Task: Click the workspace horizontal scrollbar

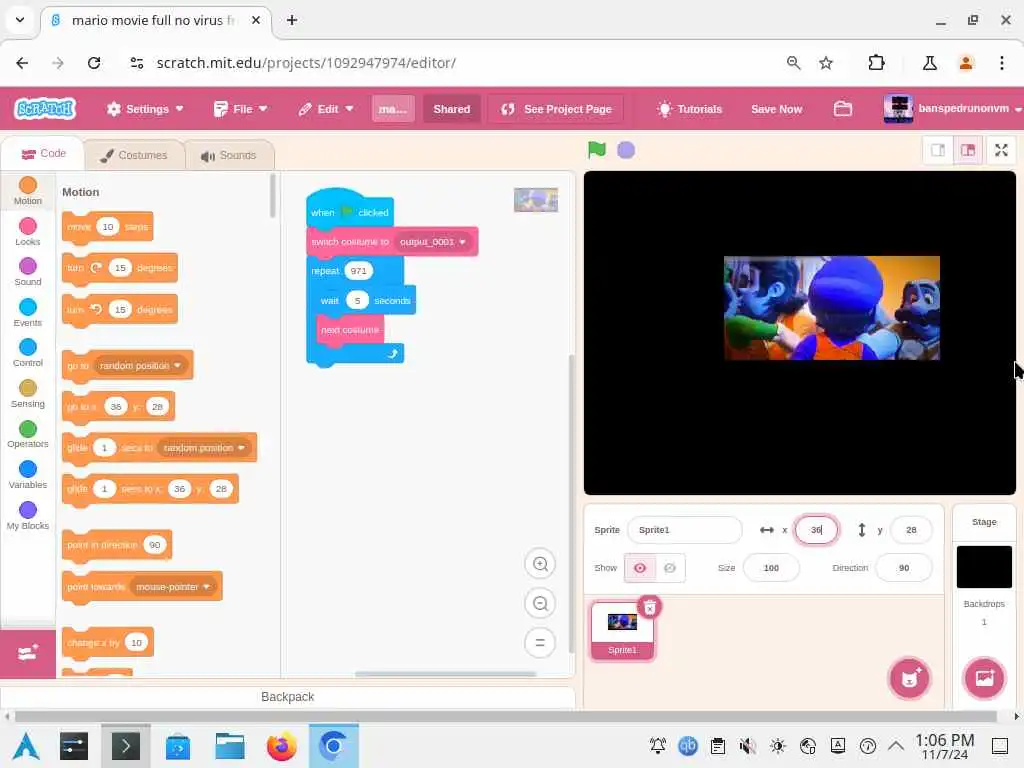Action: [446, 674]
